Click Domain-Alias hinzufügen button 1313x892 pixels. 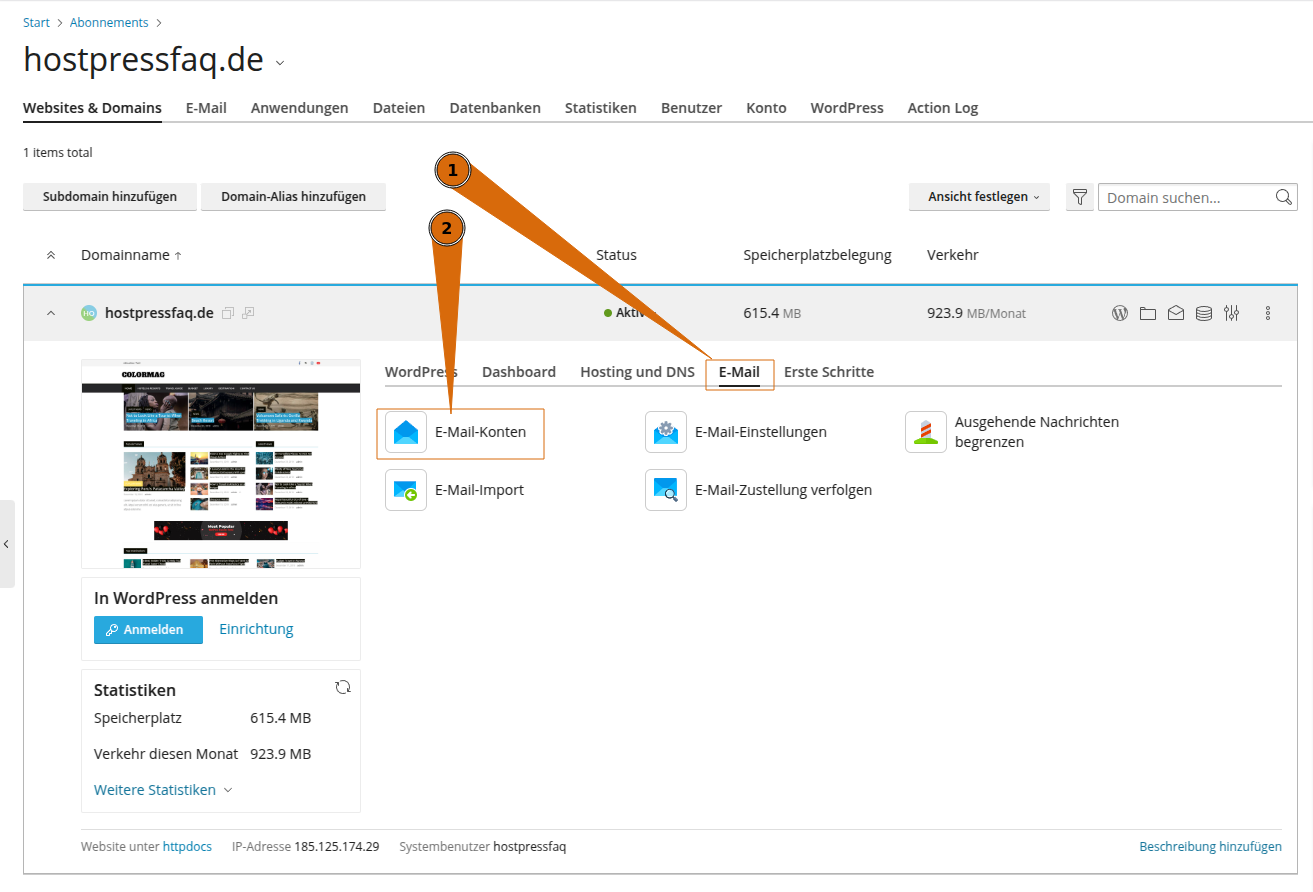[x=294, y=197]
